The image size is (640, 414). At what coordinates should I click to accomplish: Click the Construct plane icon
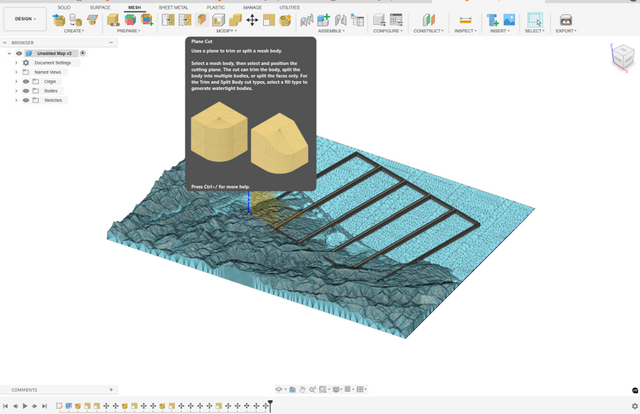(428, 19)
